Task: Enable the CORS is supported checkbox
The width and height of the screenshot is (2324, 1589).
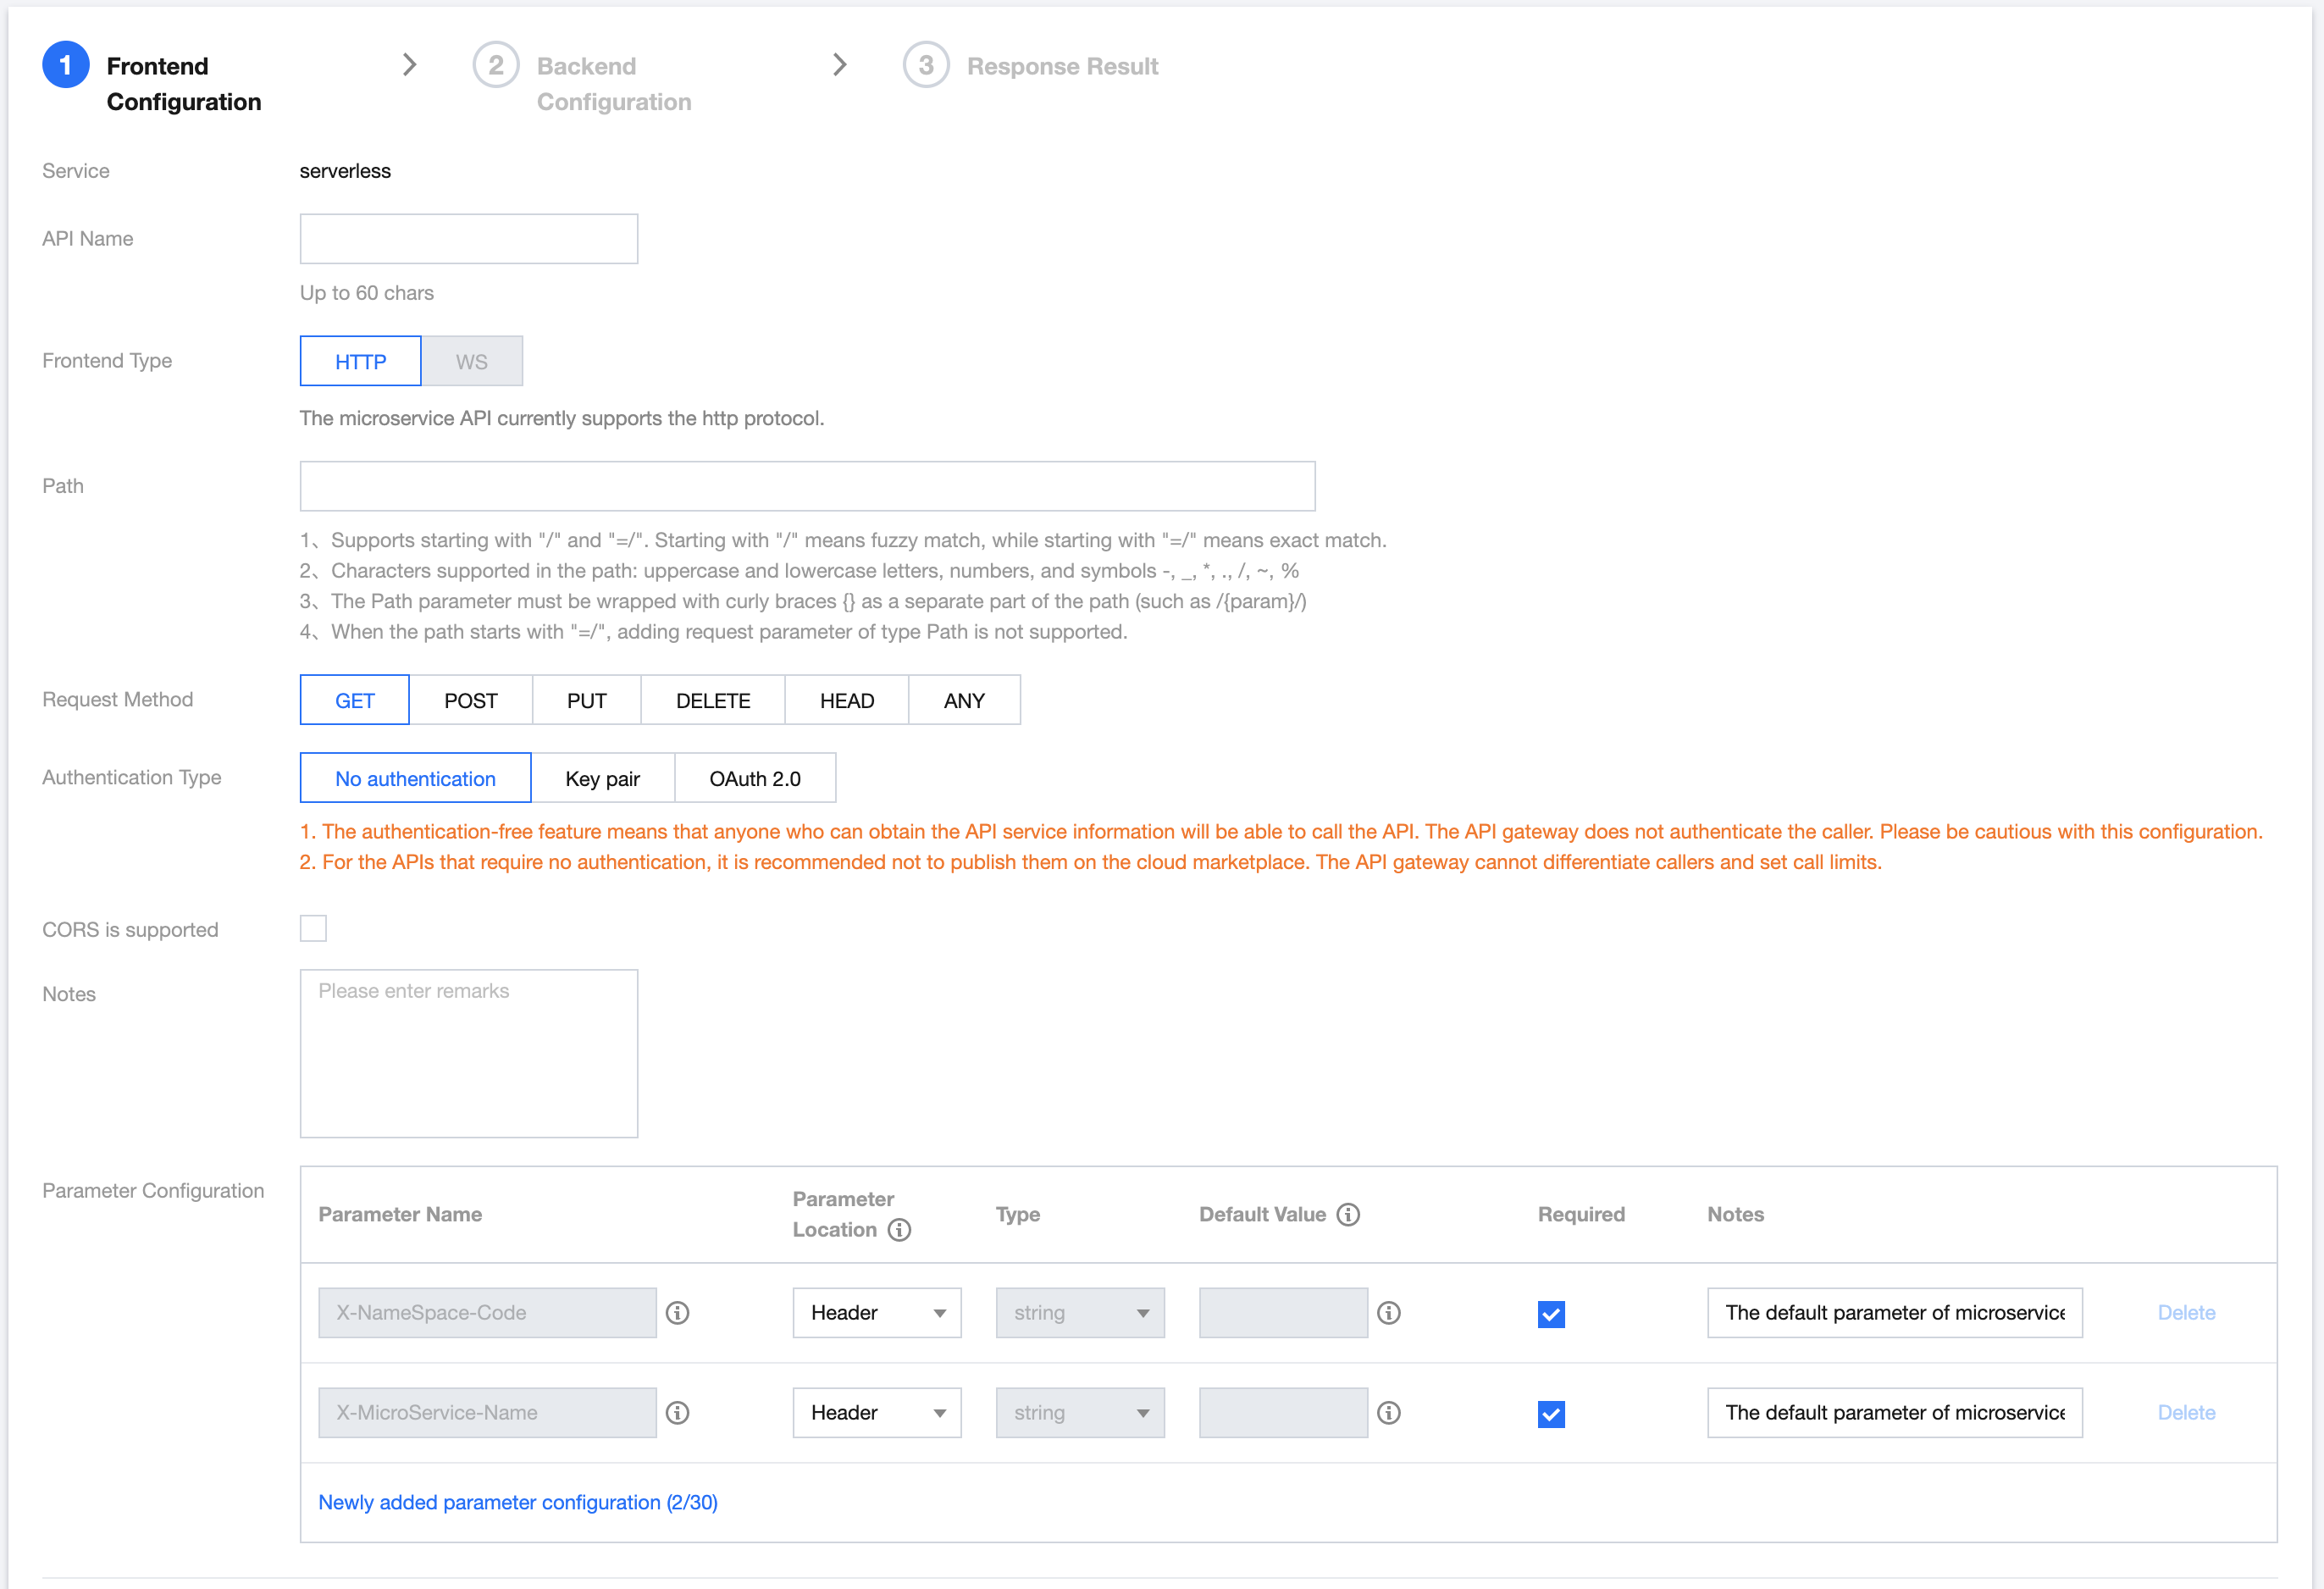Action: pos(313,929)
